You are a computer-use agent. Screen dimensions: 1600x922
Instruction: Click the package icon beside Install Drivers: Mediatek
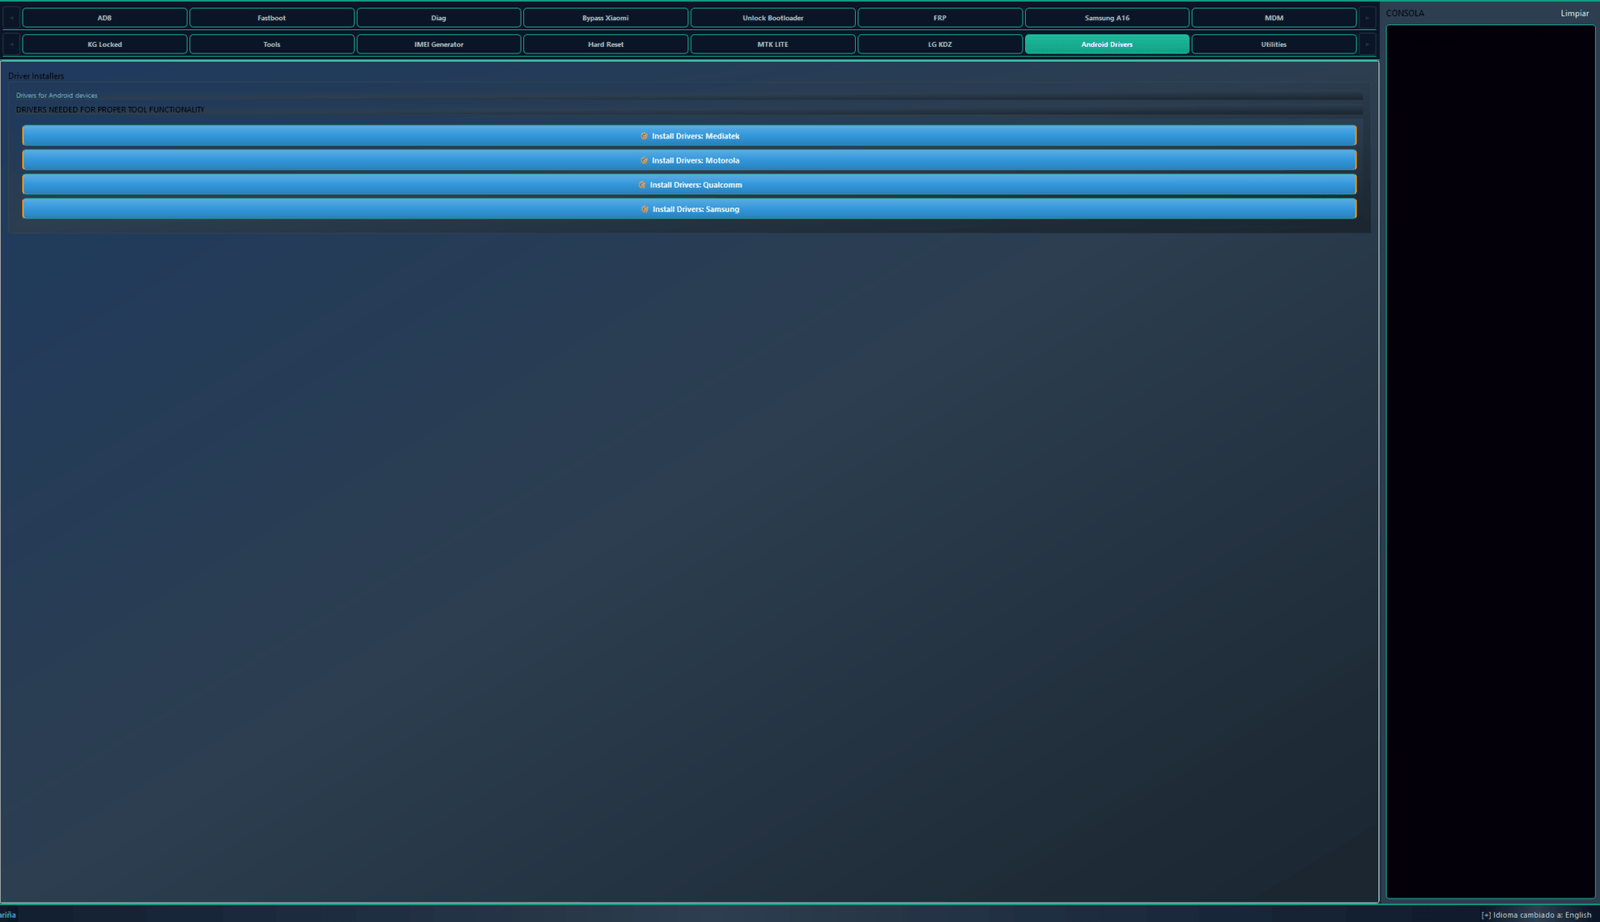[644, 136]
